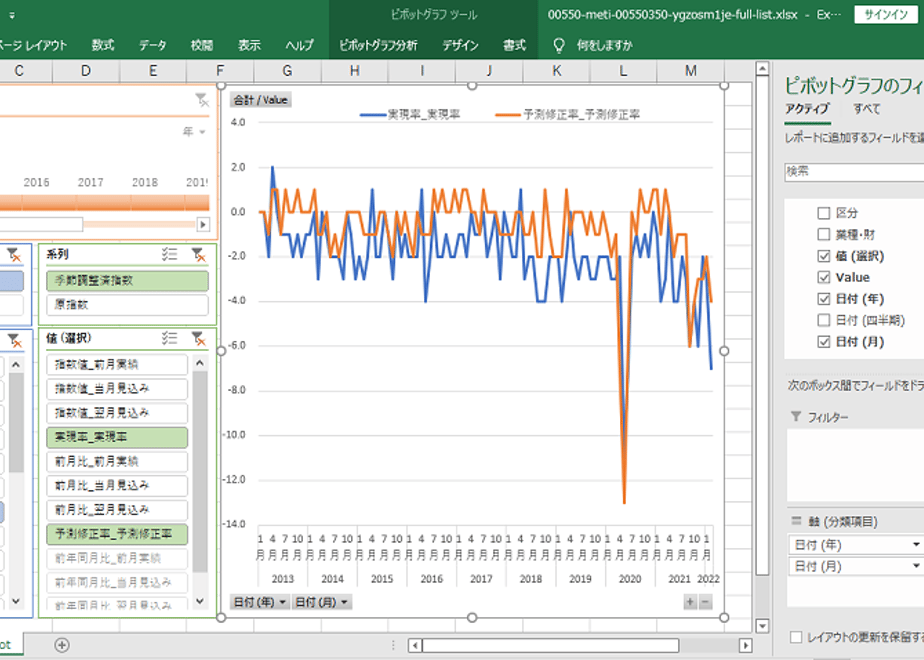Clear filter on 系列 slicer
The height and width of the screenshot is (660, 924).
coord(199,255)
